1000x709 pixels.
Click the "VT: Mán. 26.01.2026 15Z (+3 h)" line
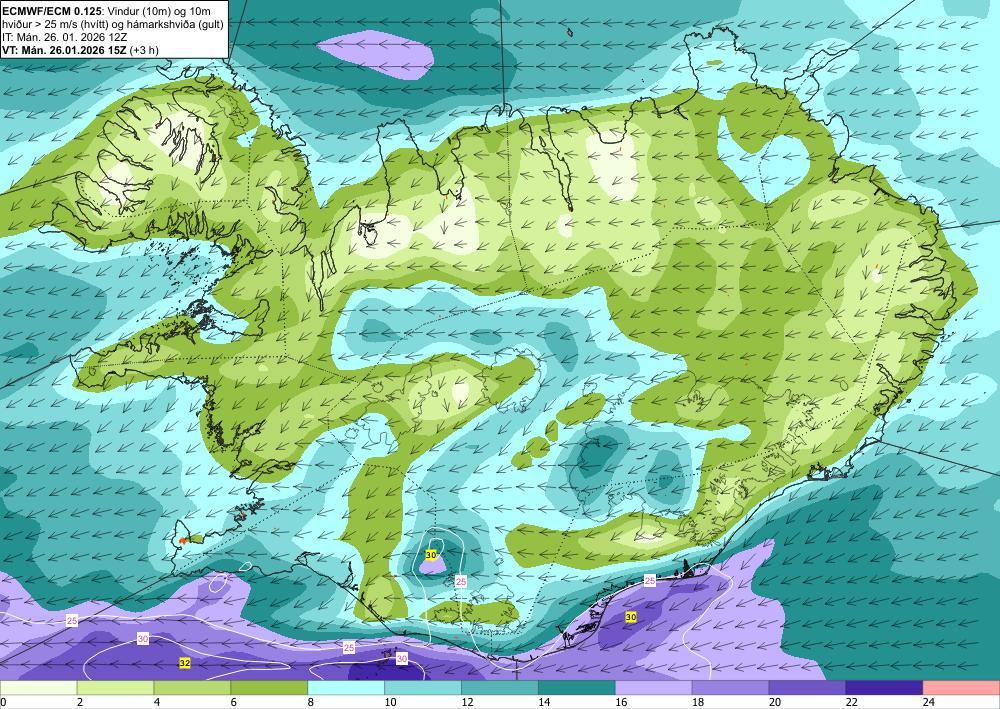(81, 50)
